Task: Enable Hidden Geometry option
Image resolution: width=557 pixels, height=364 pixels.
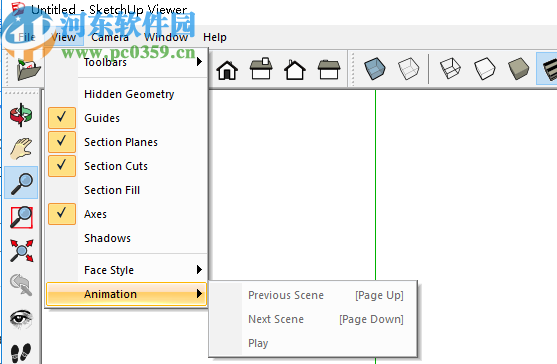Action: [126, 94]
